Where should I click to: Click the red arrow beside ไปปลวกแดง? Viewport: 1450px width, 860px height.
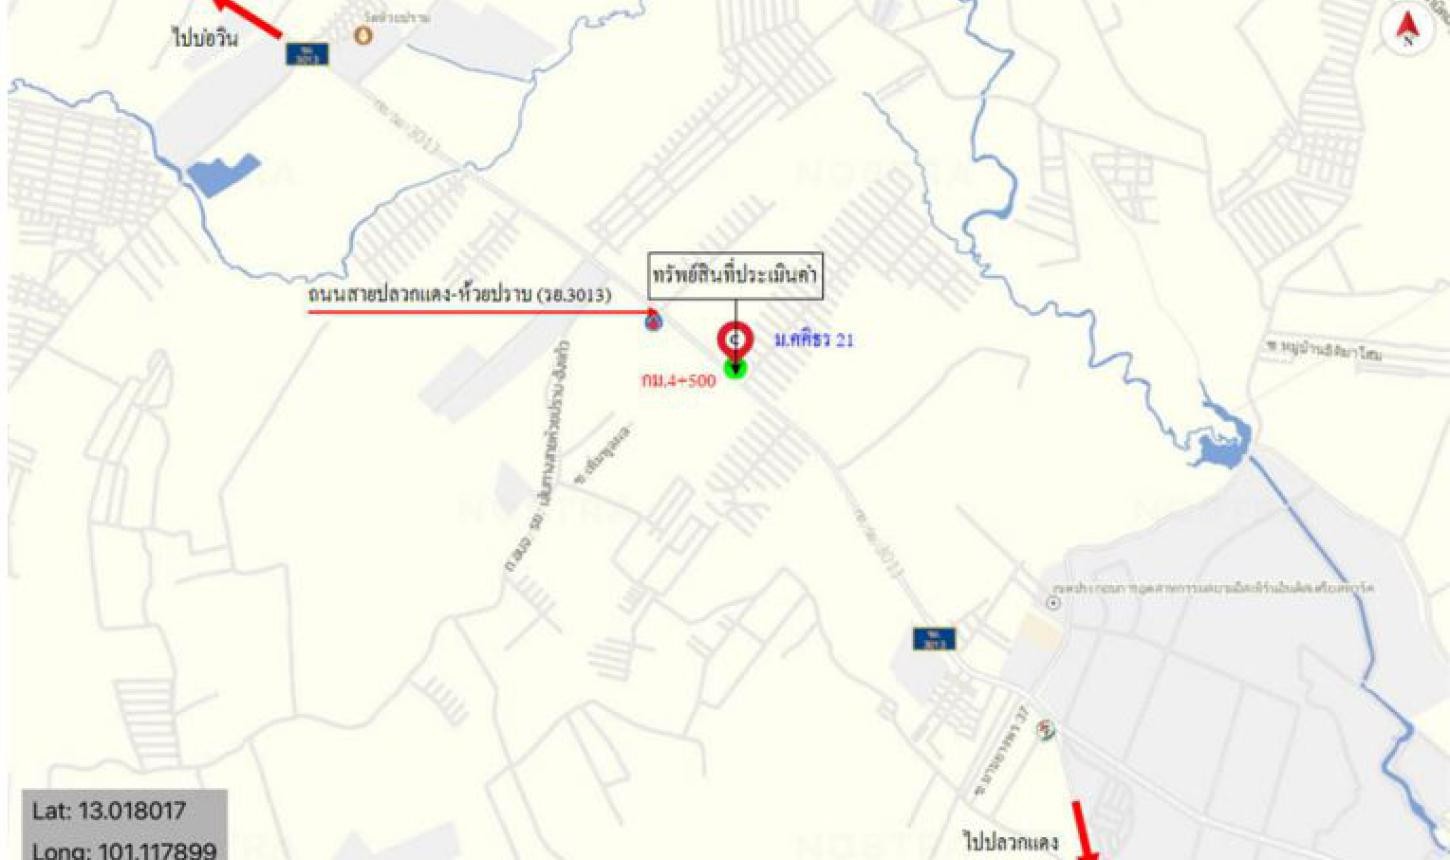pos(1084,830)
